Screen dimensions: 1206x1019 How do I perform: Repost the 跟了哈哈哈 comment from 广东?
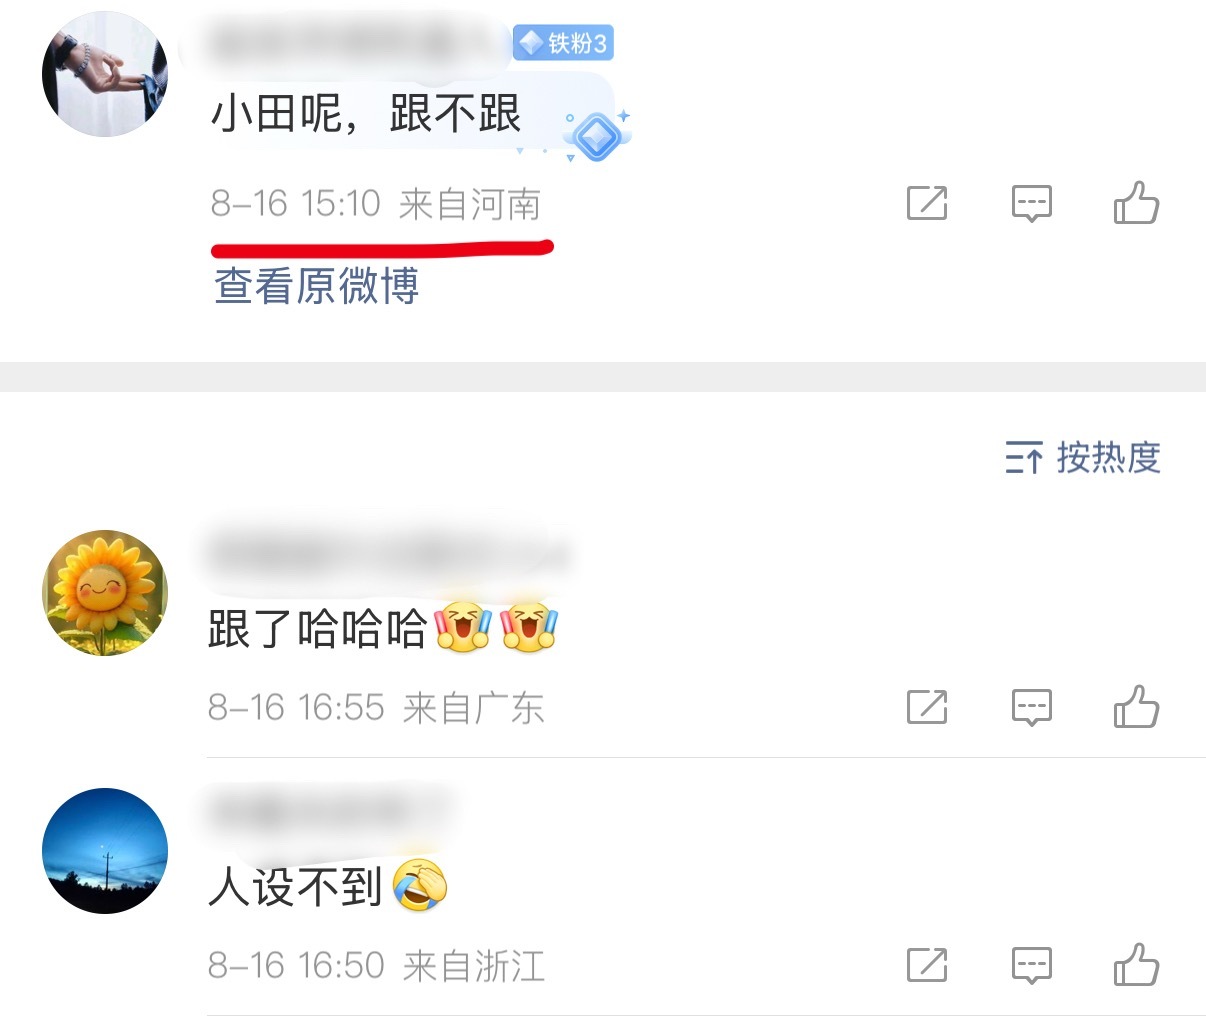927,707
